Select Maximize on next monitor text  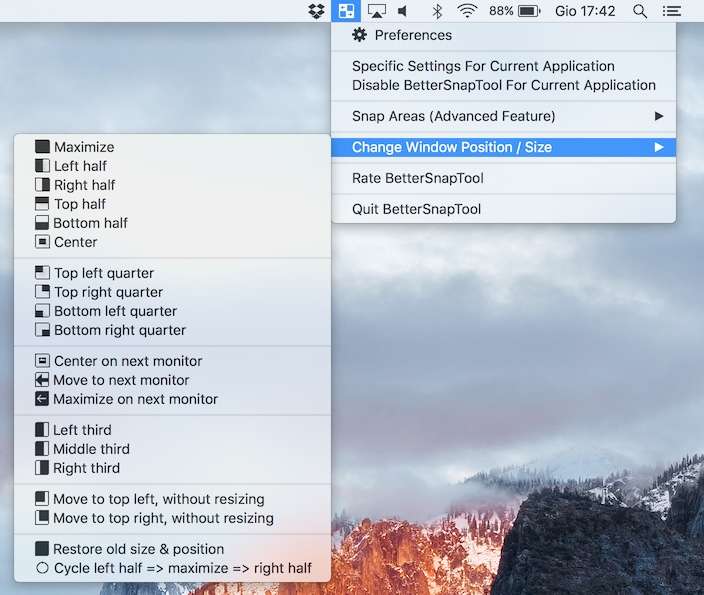(136, 399)
